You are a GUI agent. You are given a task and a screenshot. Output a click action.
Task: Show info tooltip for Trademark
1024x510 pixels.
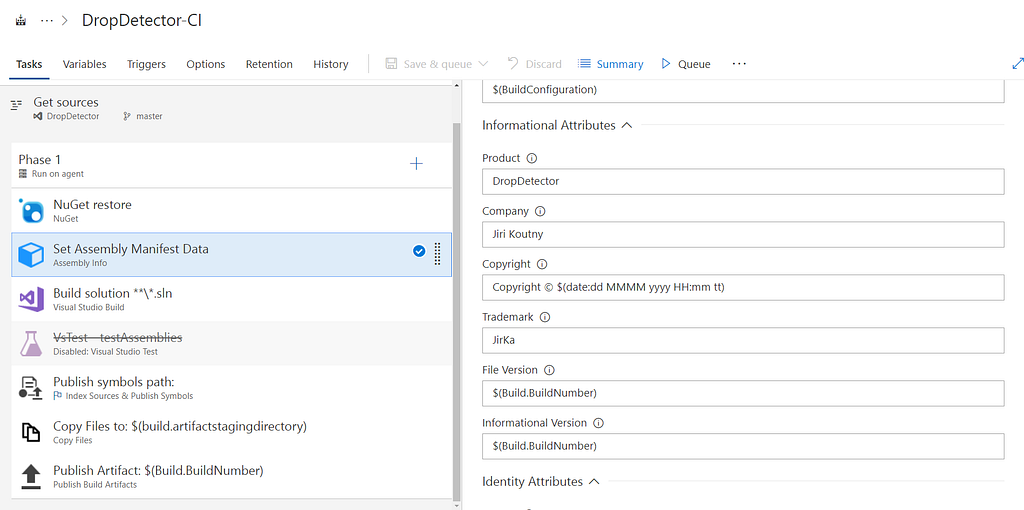click(545, 317)
